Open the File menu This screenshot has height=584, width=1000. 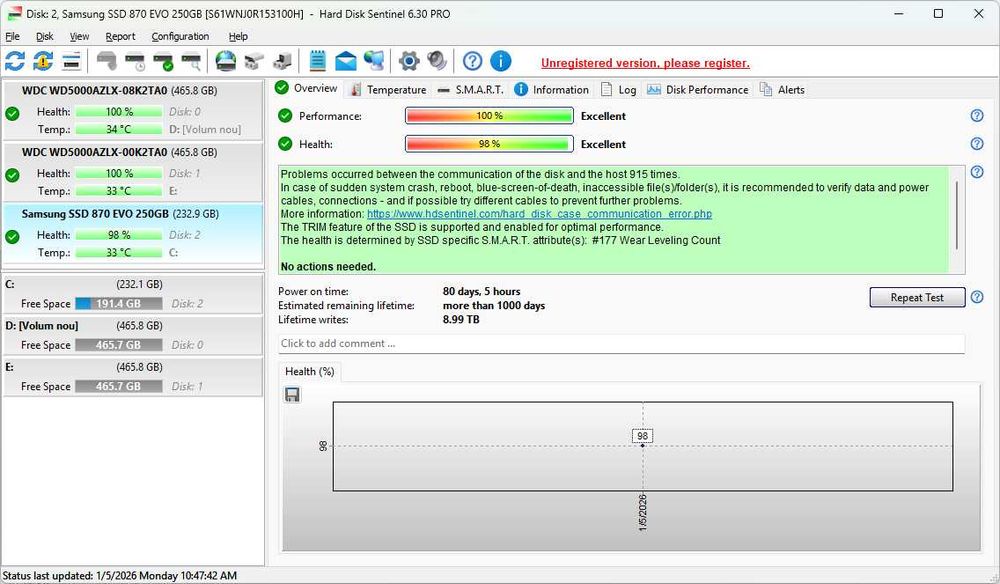tap(12, 36)
